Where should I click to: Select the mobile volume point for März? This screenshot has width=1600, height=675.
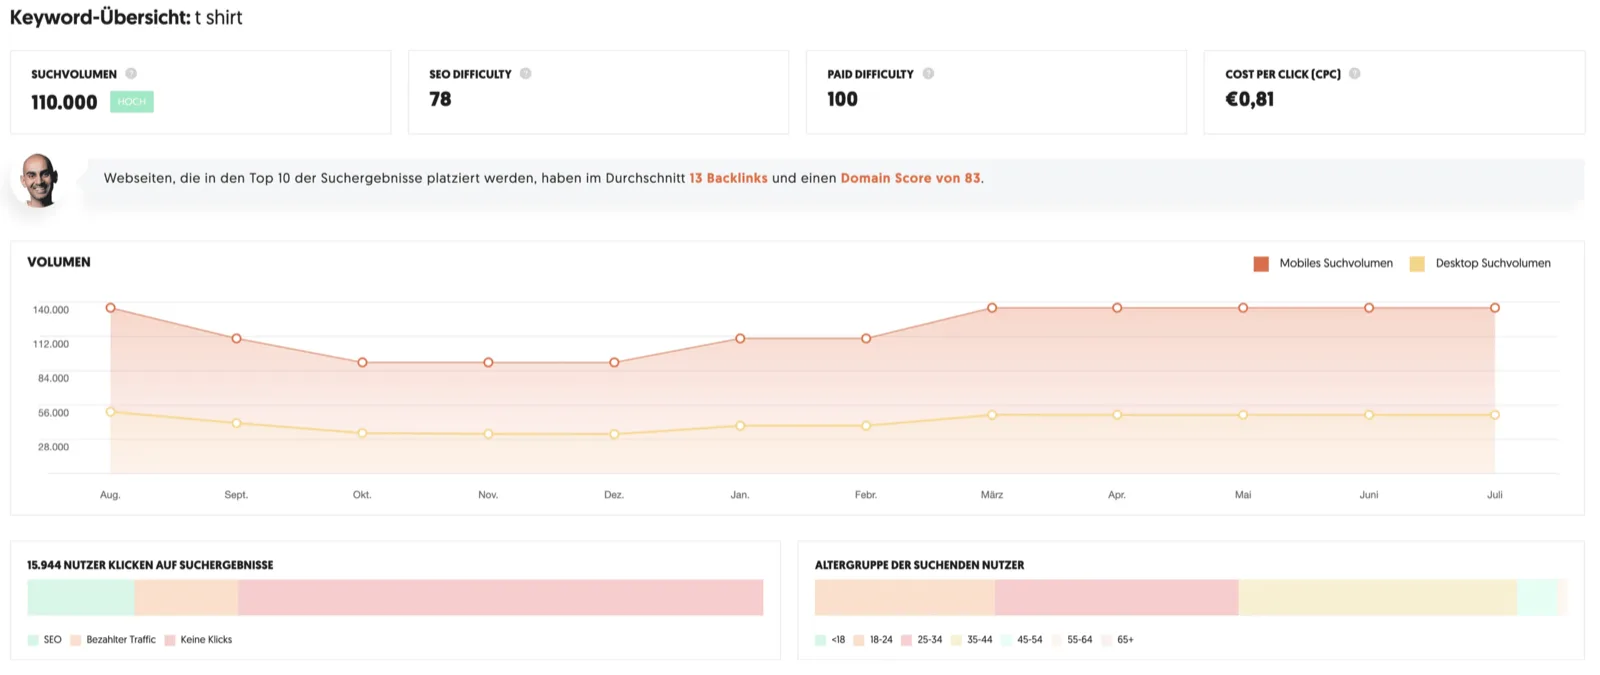click(992, 308)
